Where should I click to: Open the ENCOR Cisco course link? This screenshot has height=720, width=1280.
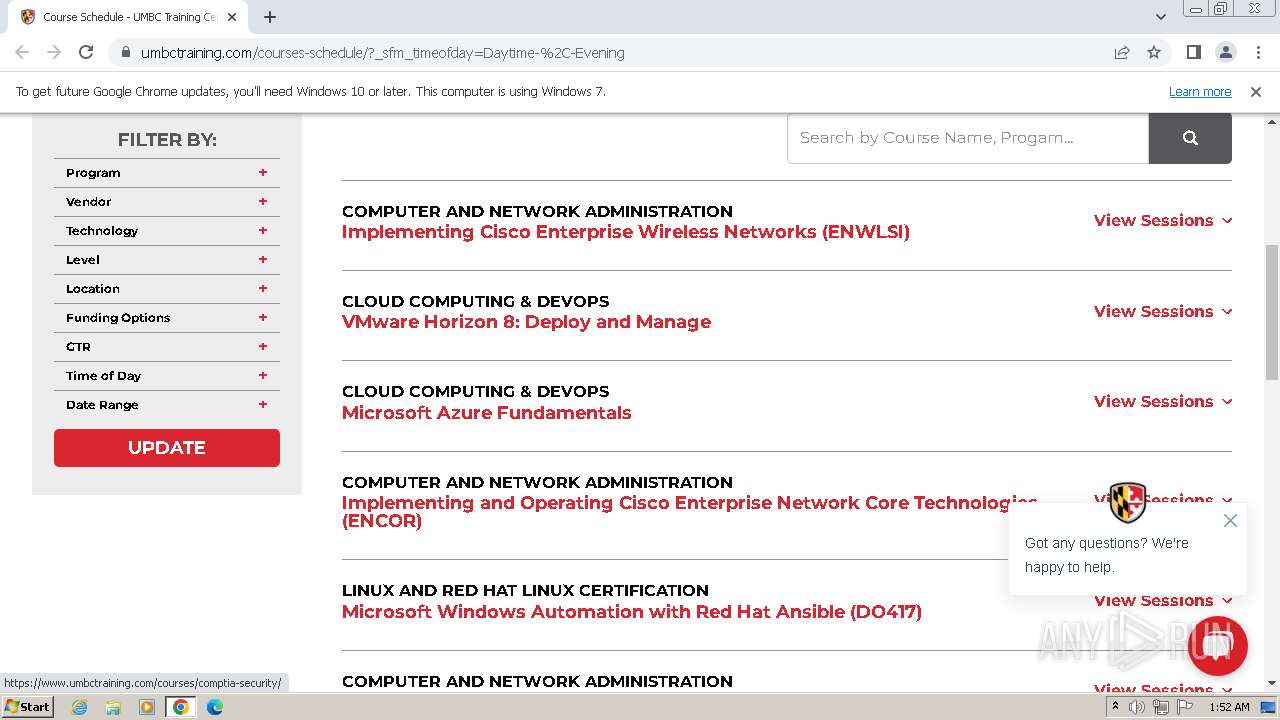pos(690,512)
